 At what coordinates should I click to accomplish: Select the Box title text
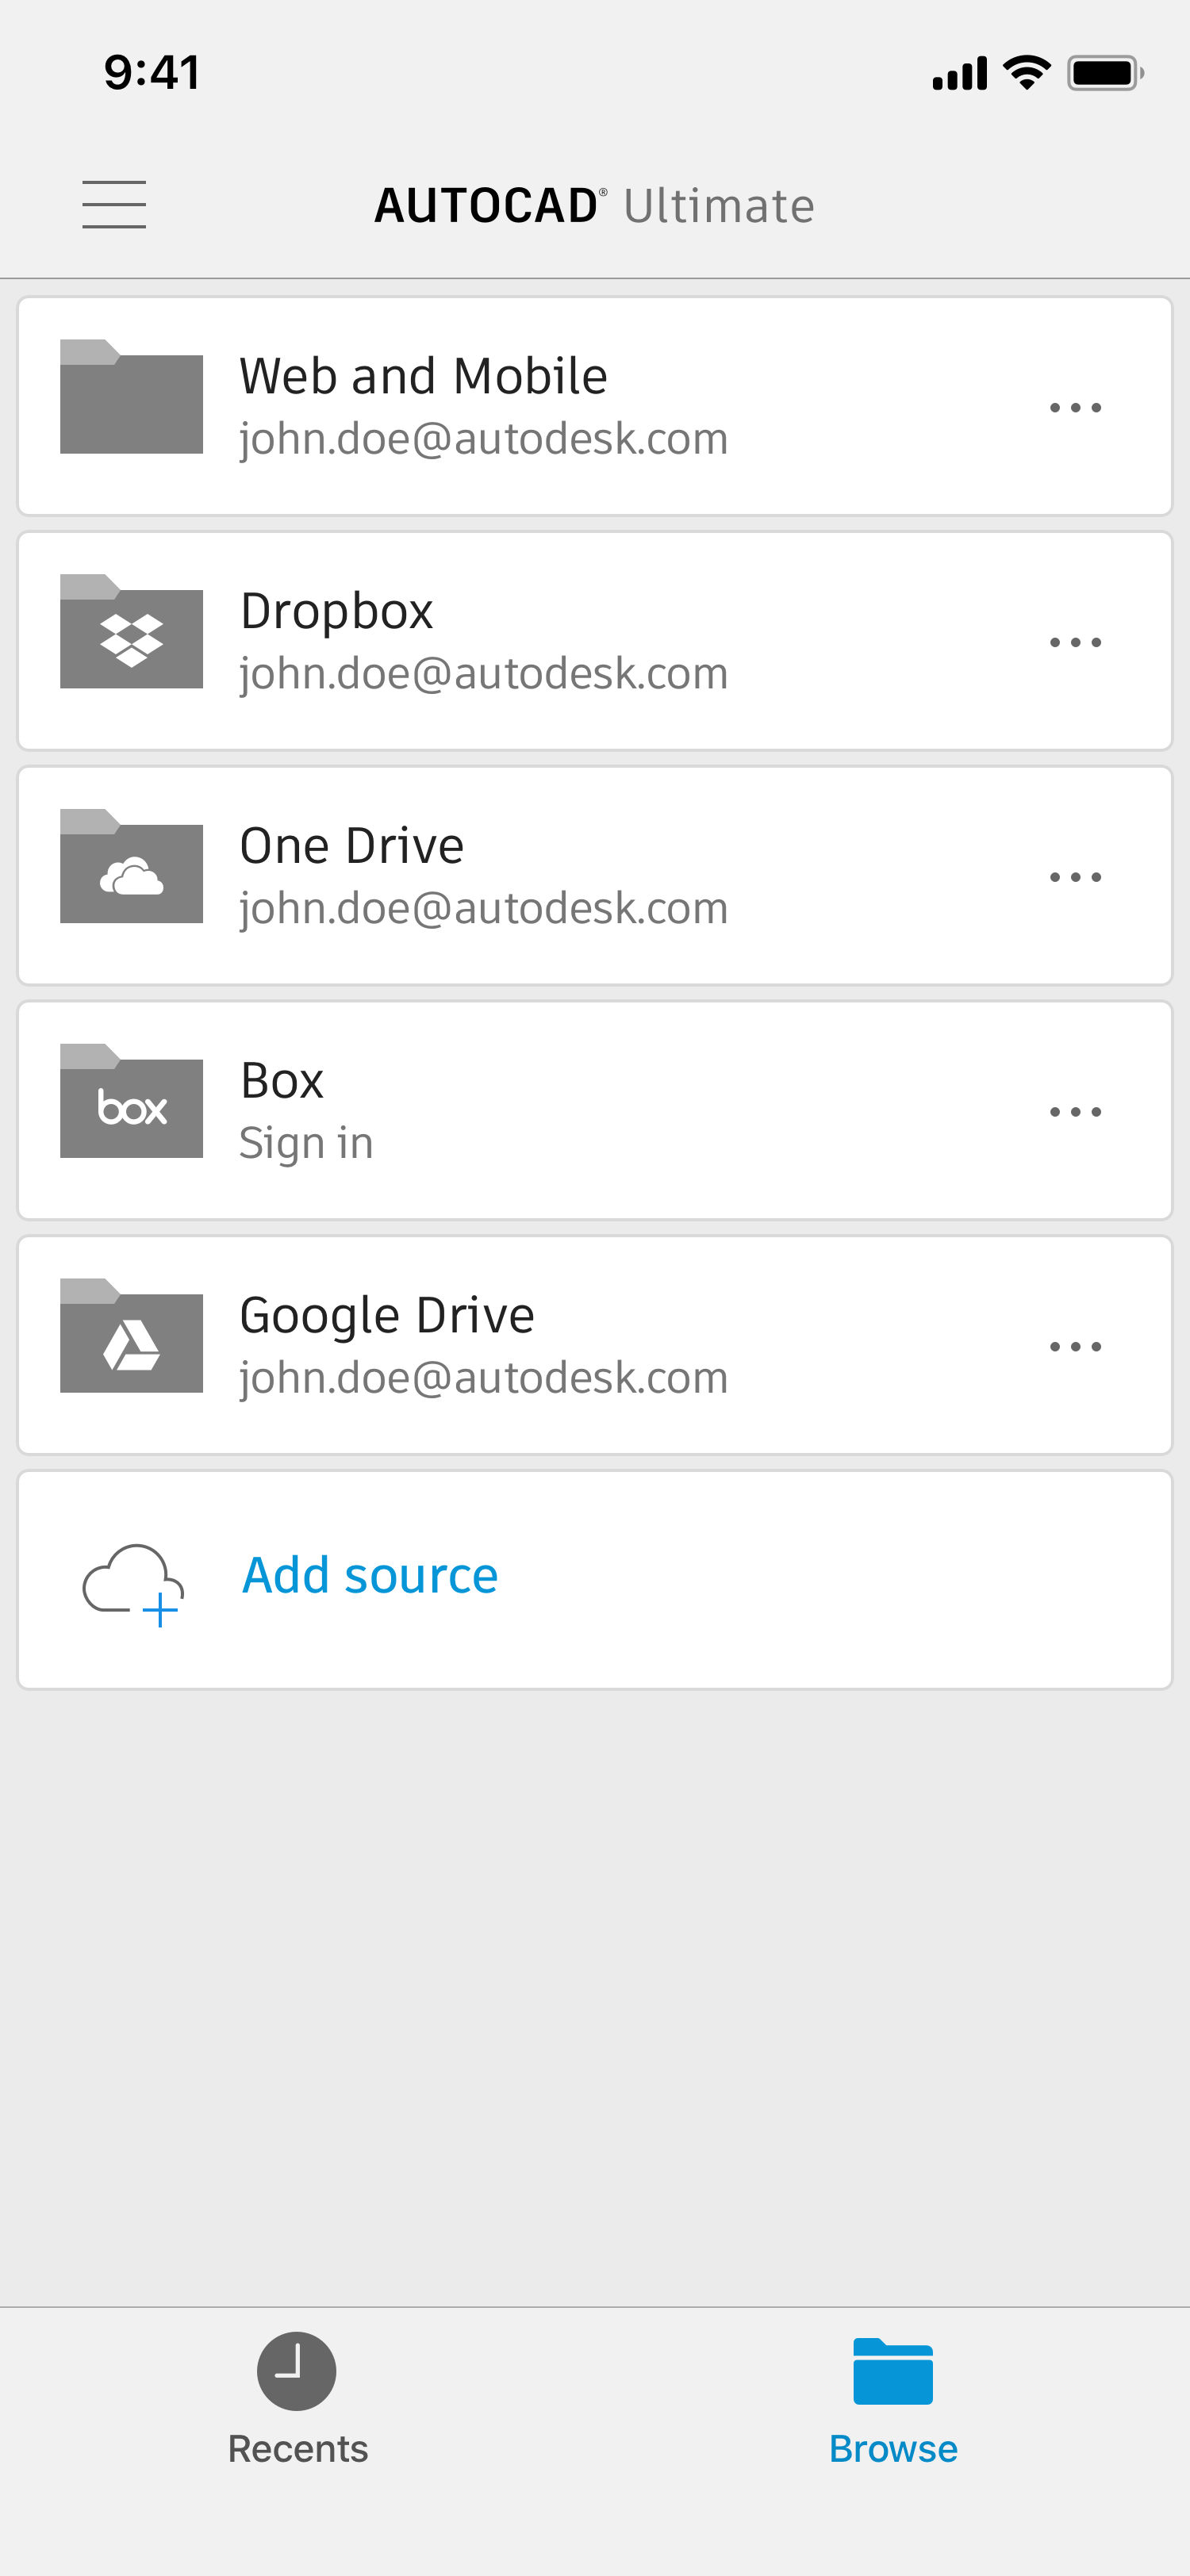281,1081
